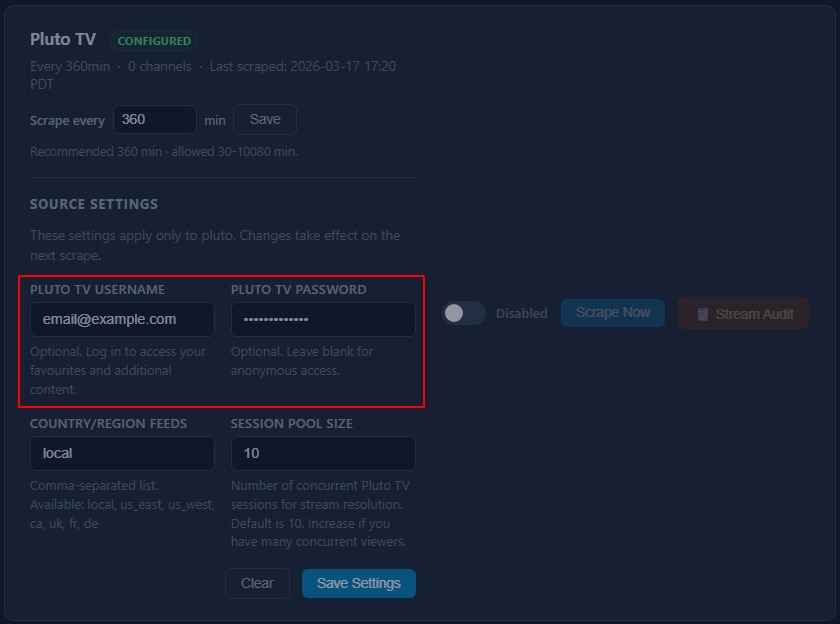Select the Pluto TV Username field
840x624 pixels.
point(122,319)
